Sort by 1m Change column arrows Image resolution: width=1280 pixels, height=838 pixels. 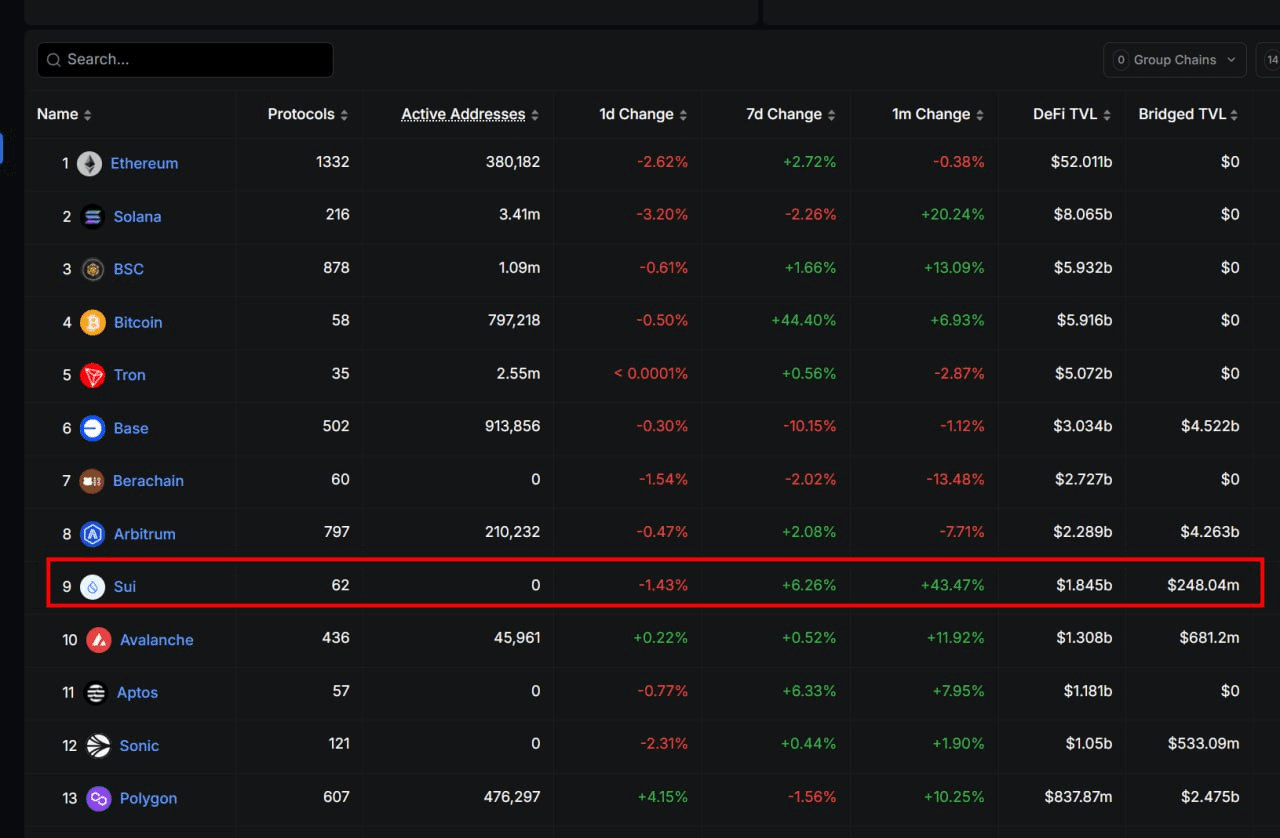coord(980,115)
